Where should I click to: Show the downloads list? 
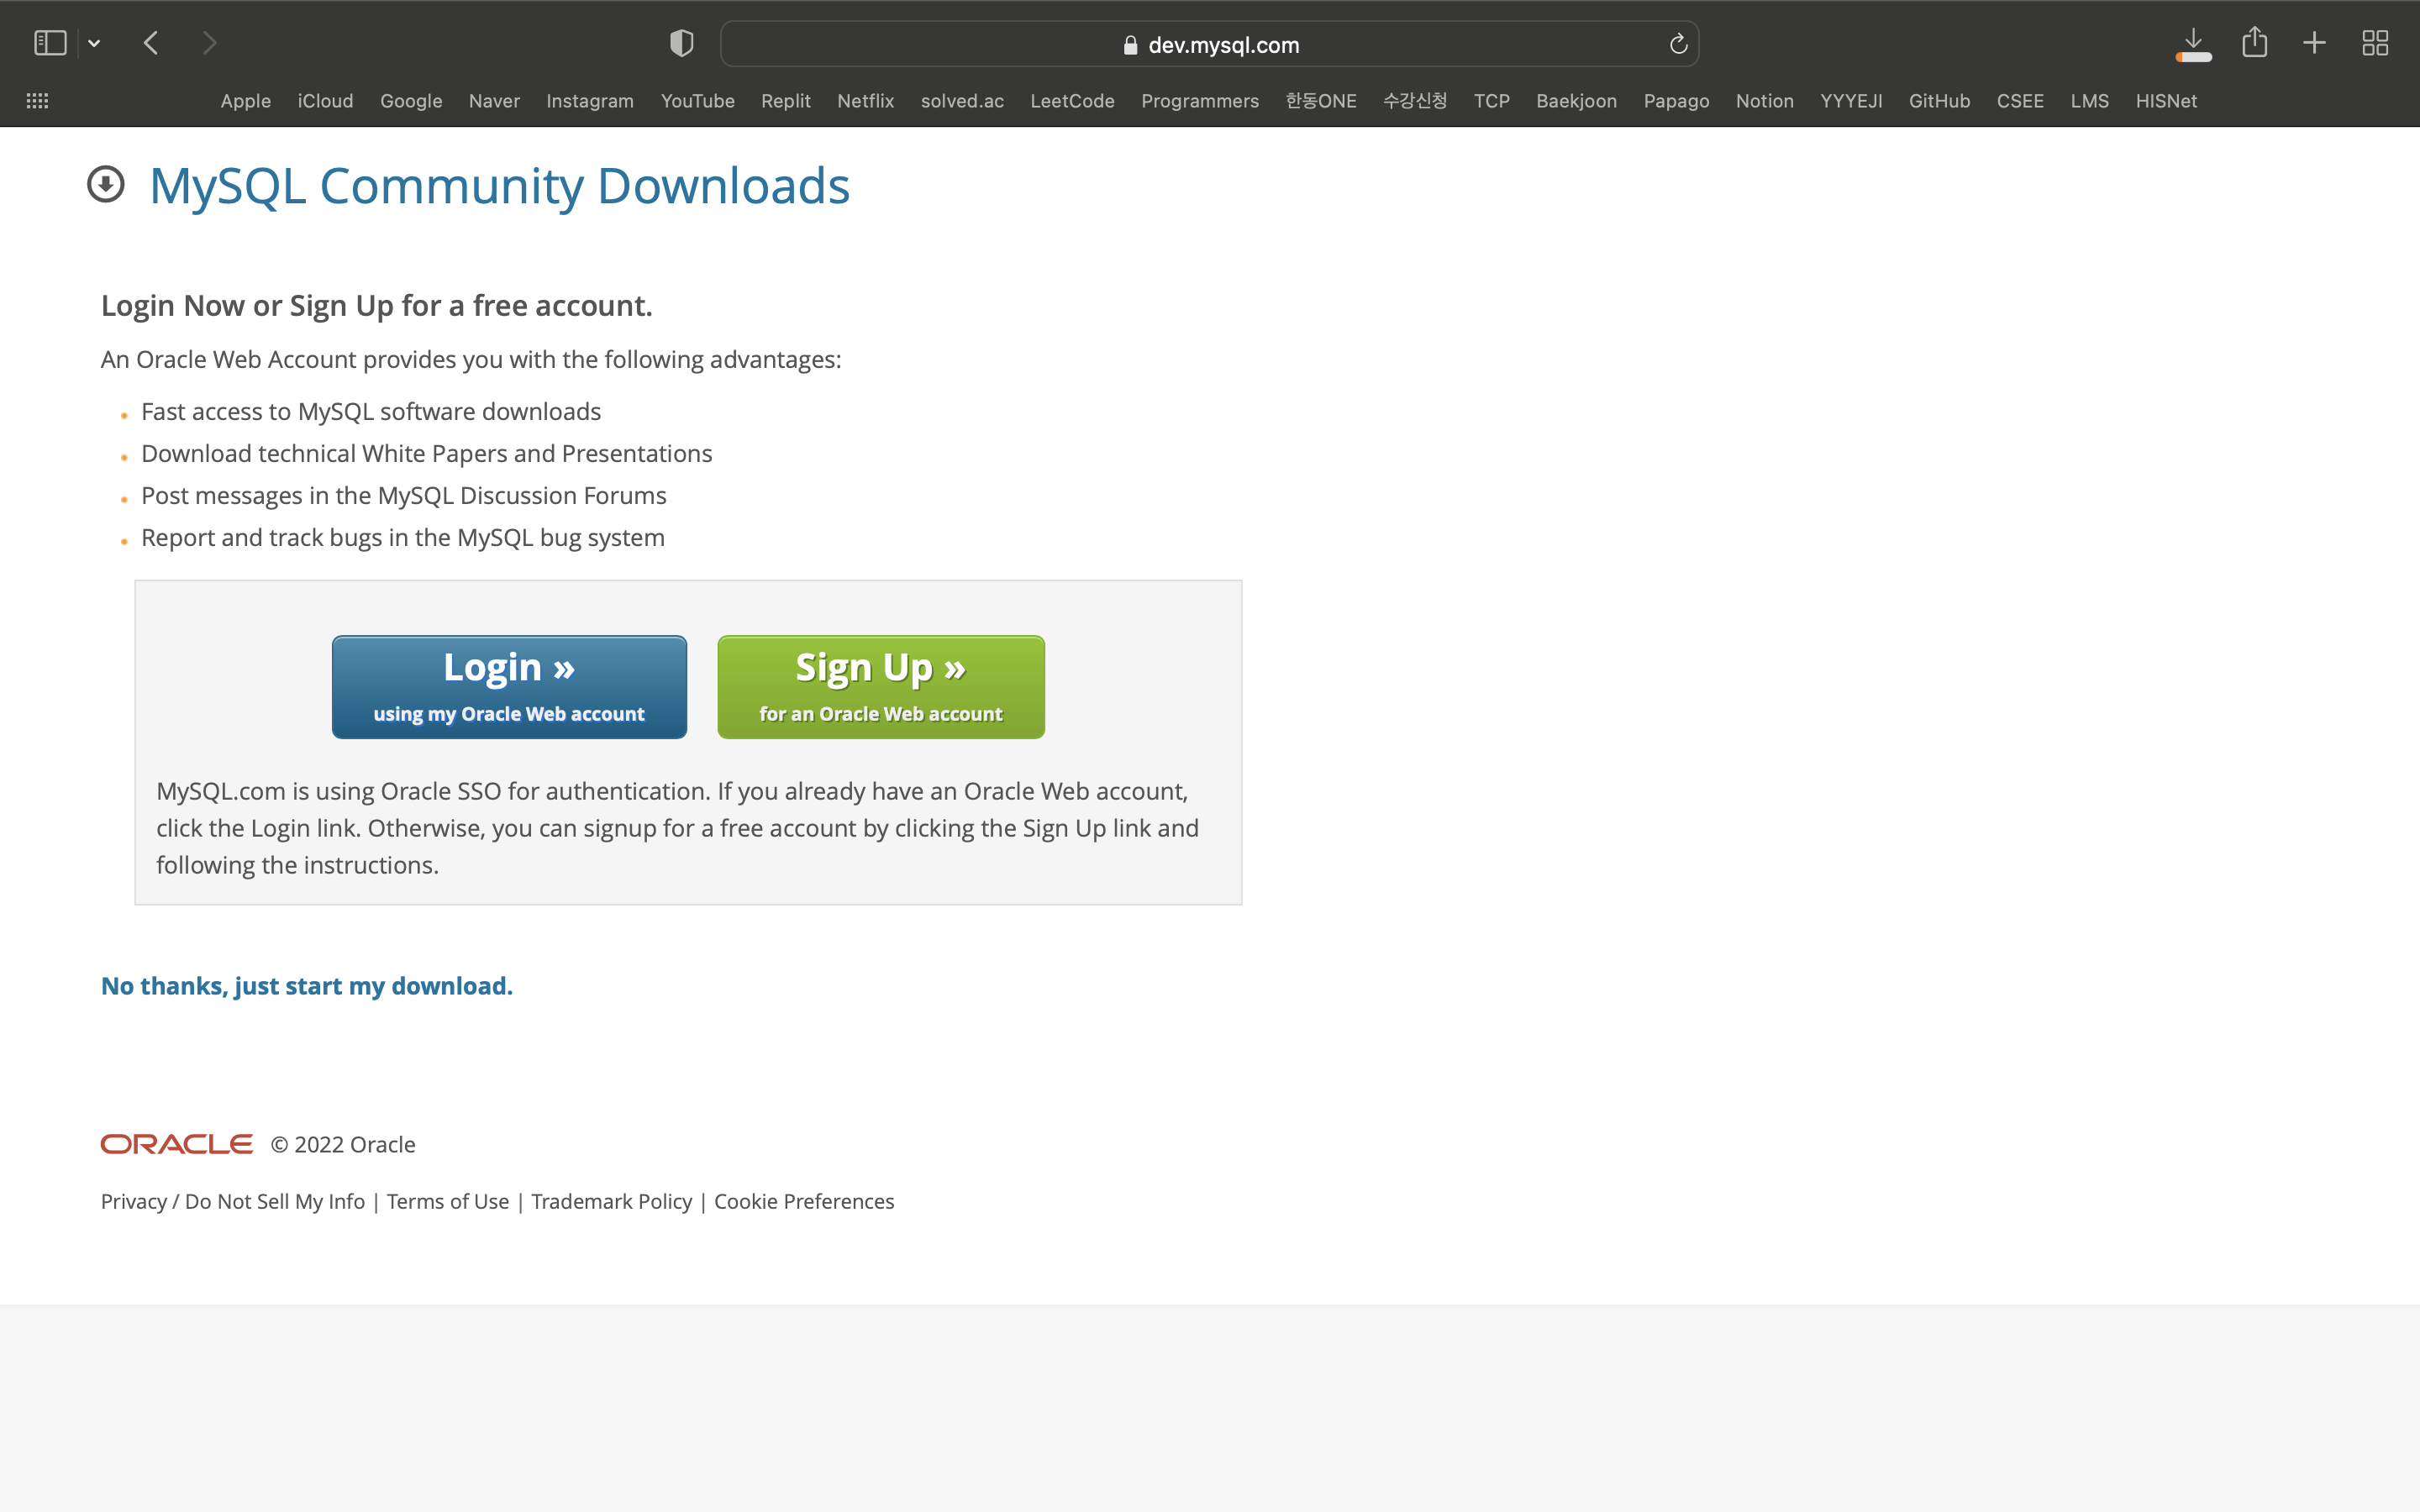coord(2193,43)
